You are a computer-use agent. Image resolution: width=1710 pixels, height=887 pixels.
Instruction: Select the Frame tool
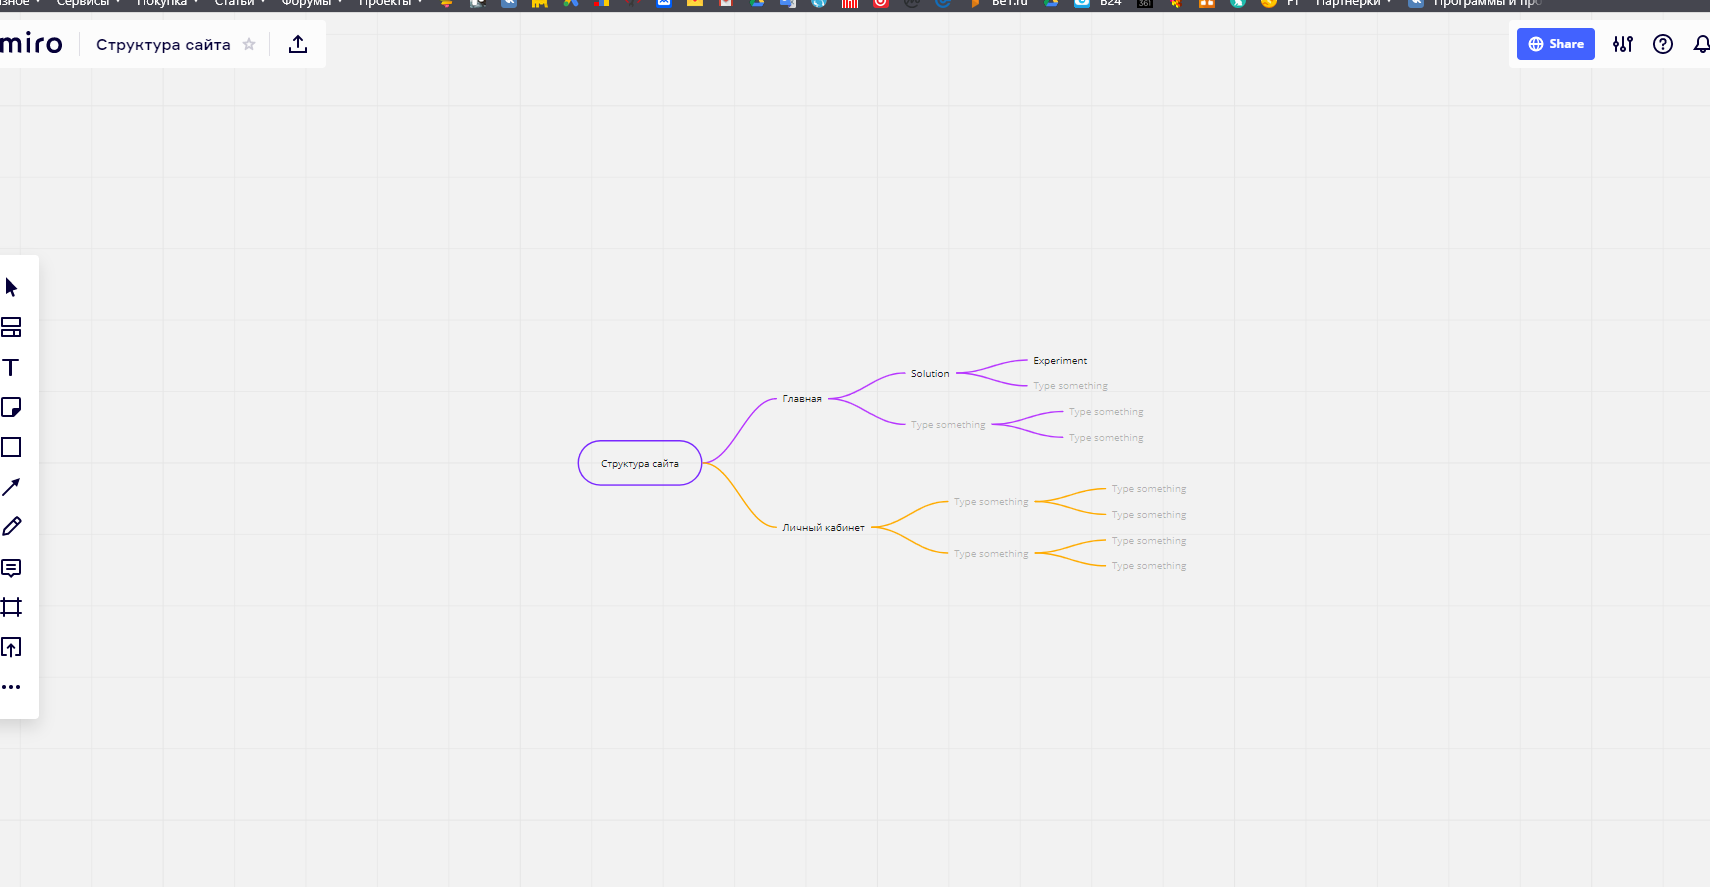(11, 607)
